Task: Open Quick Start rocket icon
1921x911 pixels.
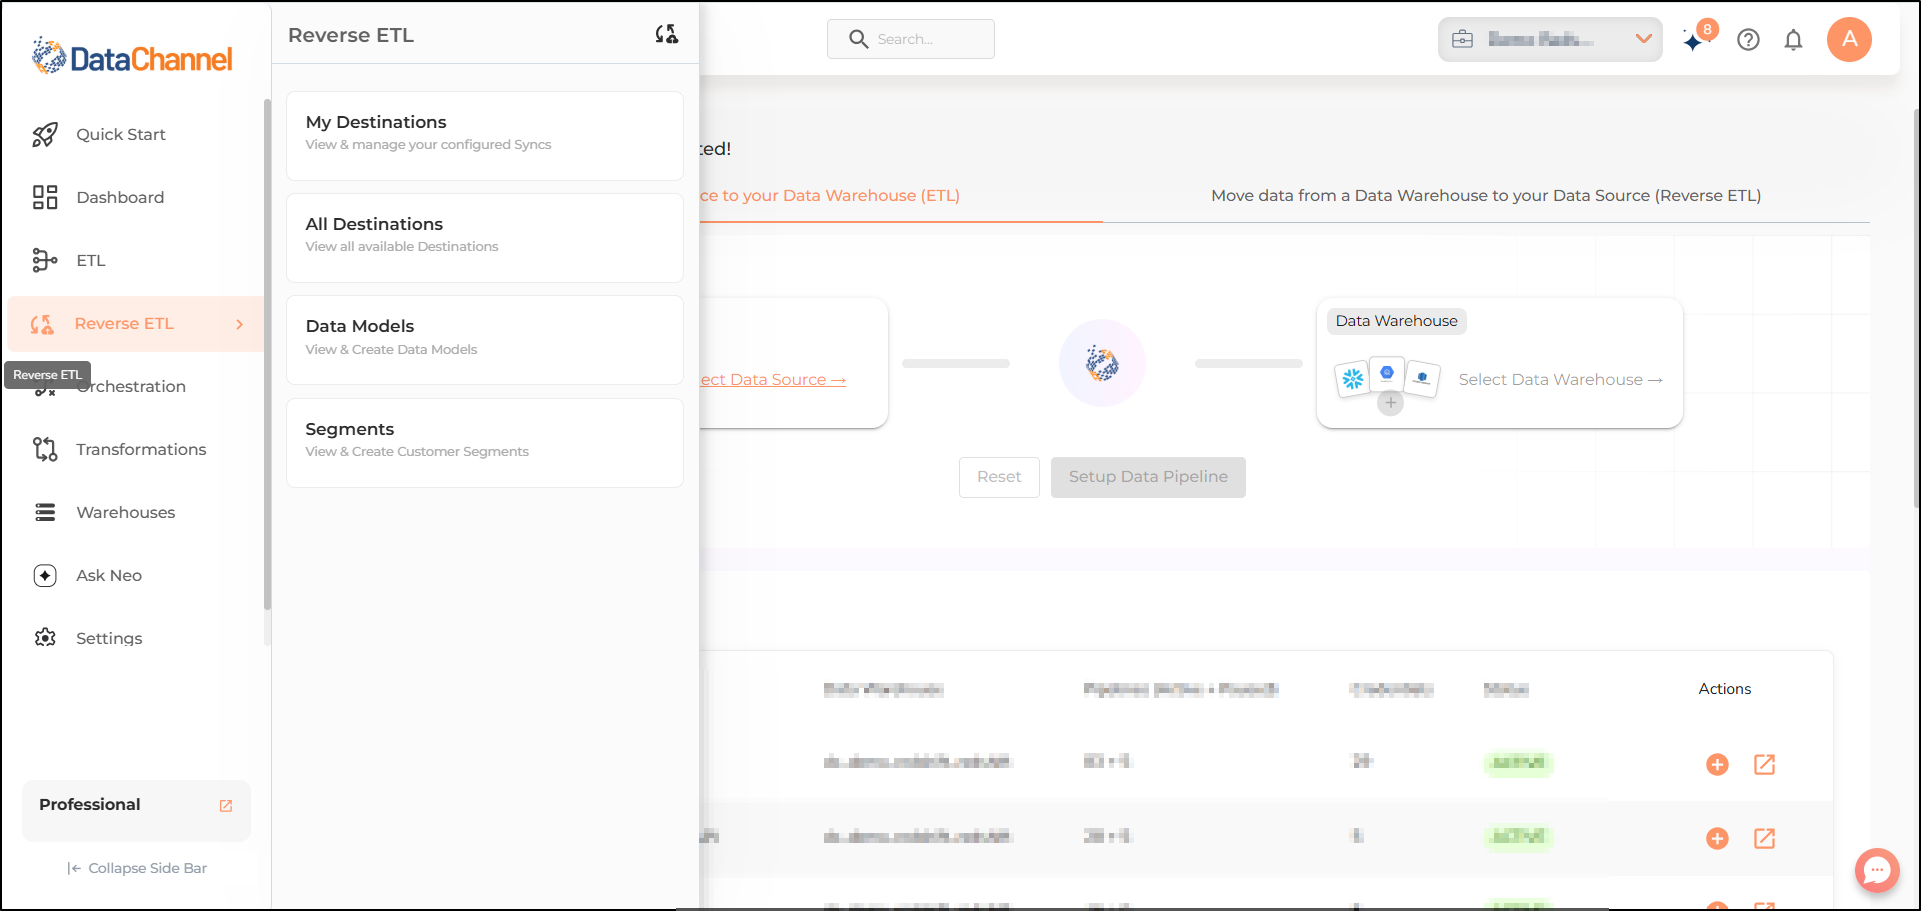Action: (45, 135)
